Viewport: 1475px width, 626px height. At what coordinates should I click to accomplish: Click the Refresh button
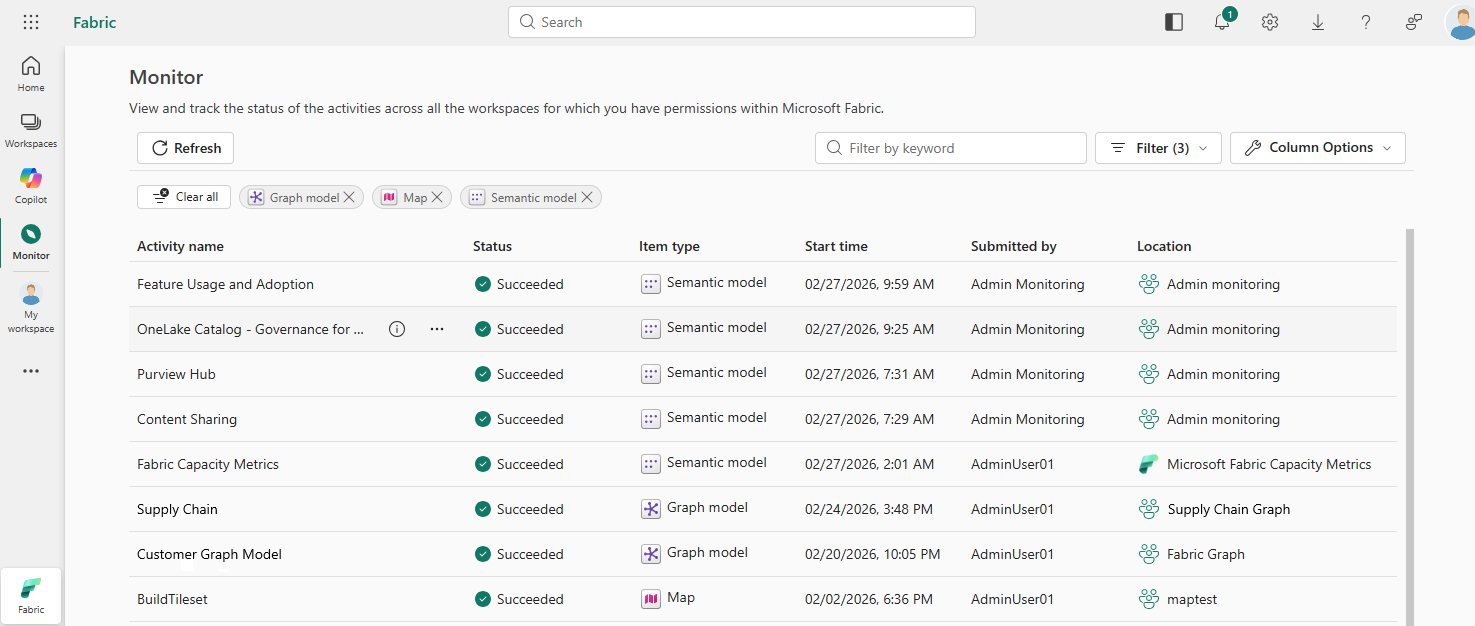click(186, 148)
